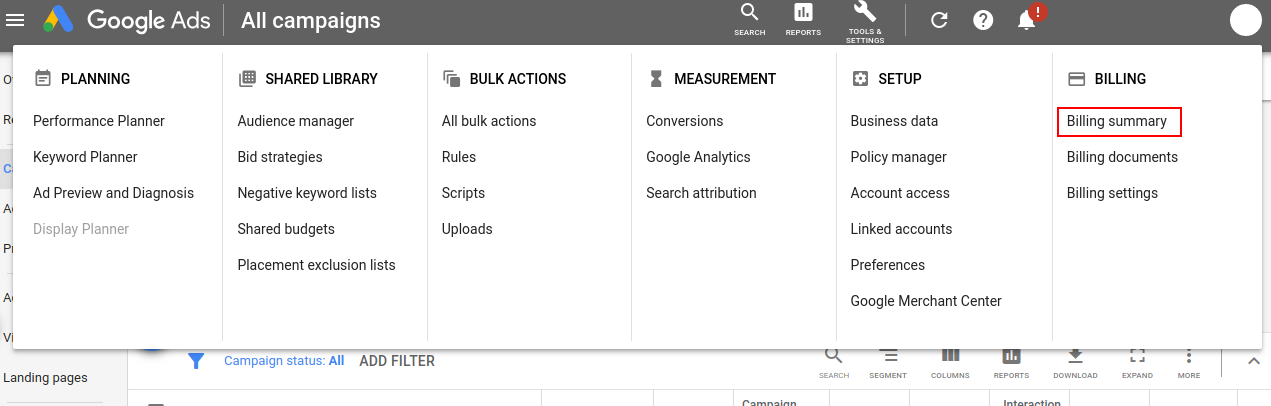
Task: Open the Segment icon in table toolbar
Action: tap(888, 364)
